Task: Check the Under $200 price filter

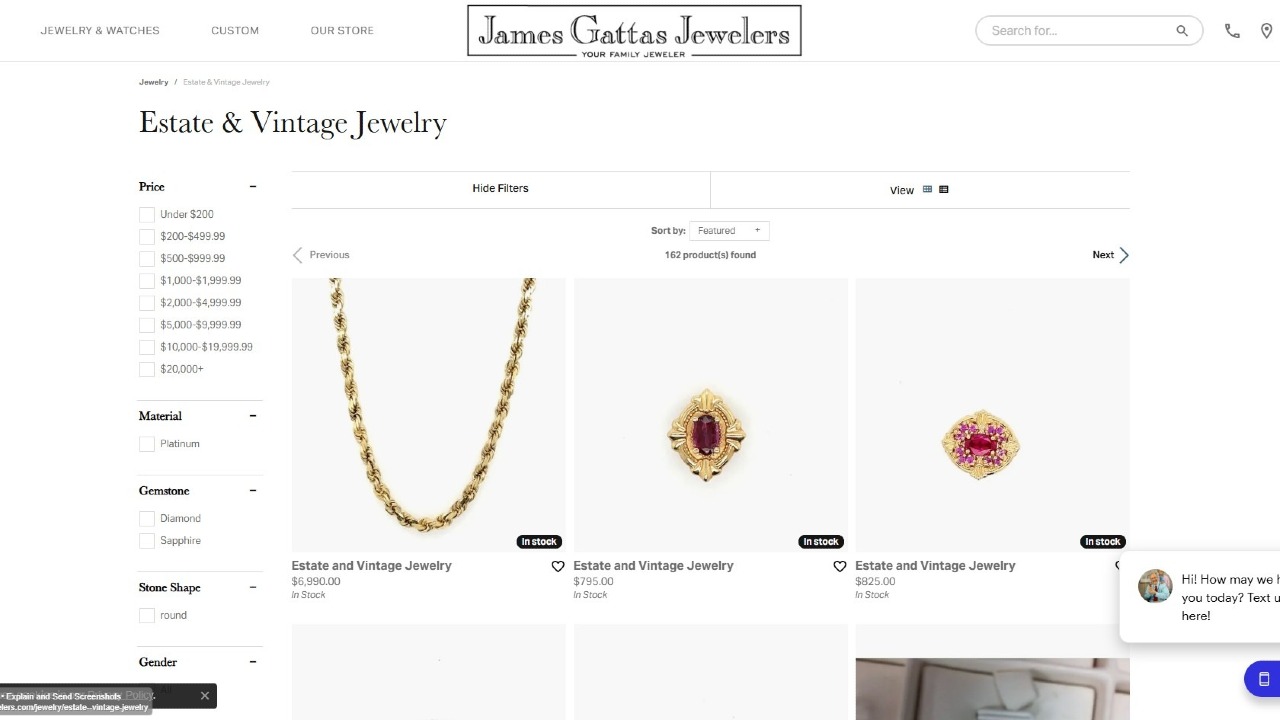Action: pos(147,214)
